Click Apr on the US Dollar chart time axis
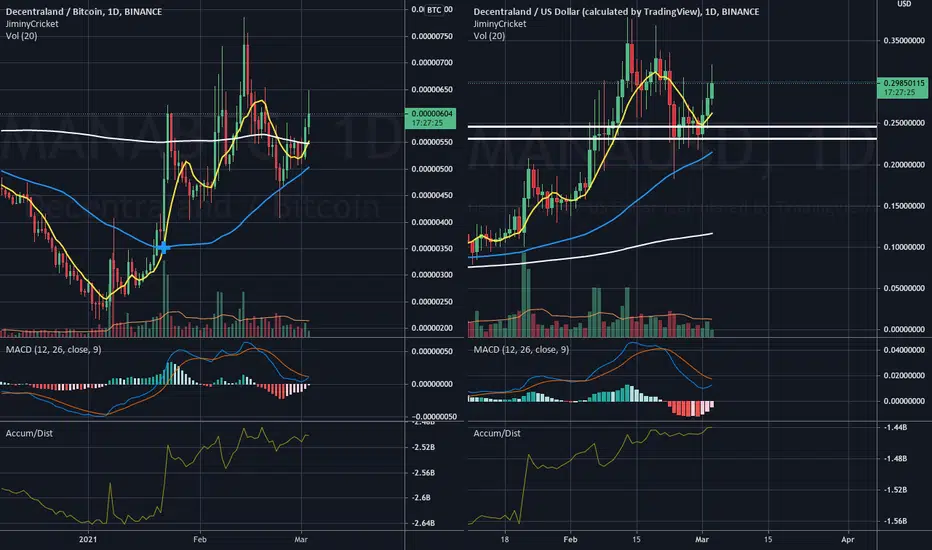Screen dimensions: 932x550 coord(848,539)
